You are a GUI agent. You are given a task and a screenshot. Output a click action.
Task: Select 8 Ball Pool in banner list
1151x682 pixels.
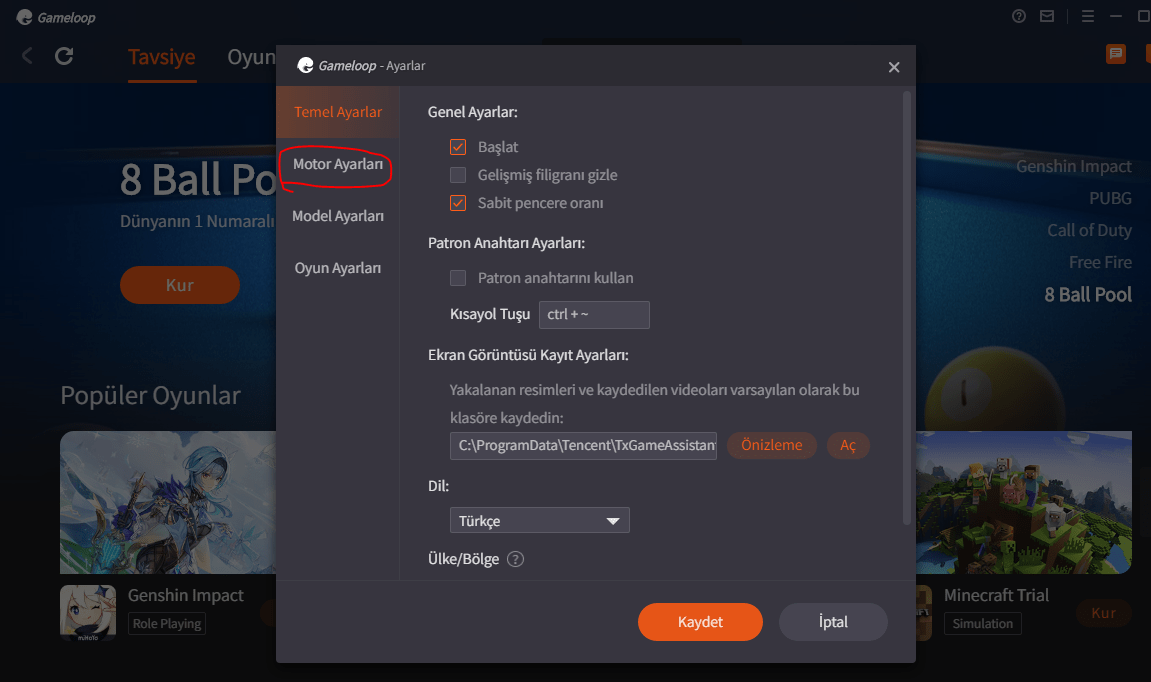(1088, 295)
